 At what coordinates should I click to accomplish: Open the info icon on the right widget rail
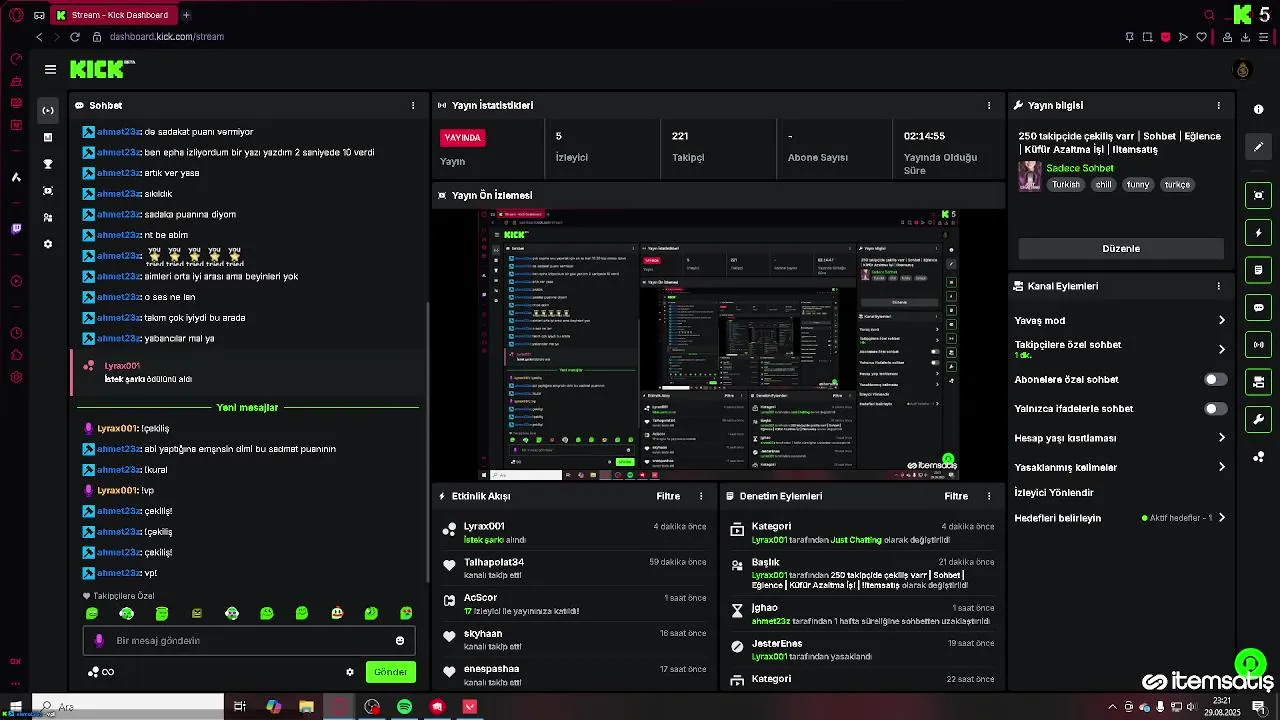(1258, 109)
